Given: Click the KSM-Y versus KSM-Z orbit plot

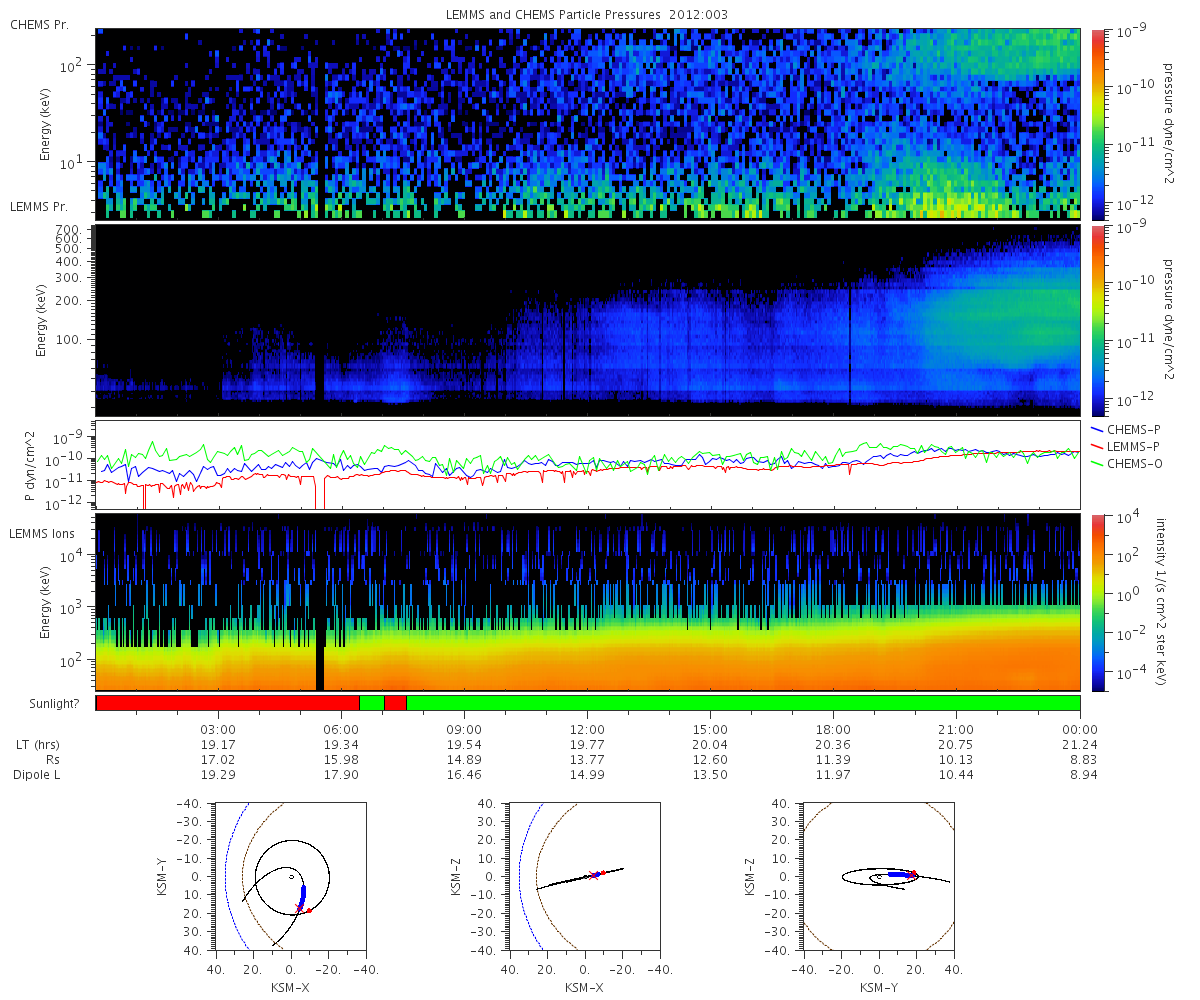Looking at the screenshot, I should (877, 876).
